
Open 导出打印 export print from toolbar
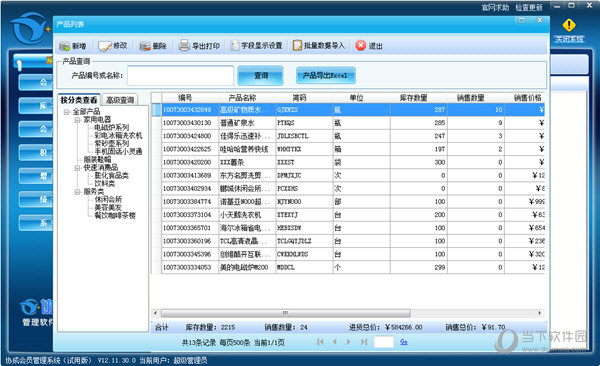pos(199,46)
